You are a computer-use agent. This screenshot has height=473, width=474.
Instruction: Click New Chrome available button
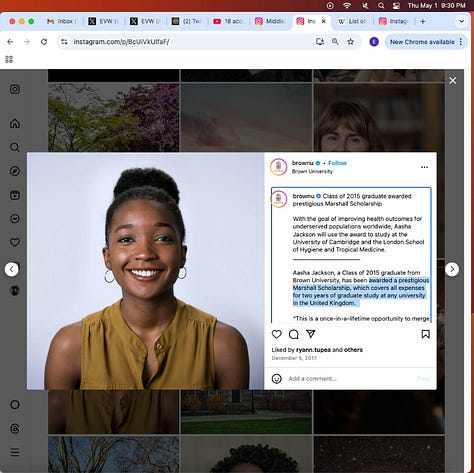(422, 42)
